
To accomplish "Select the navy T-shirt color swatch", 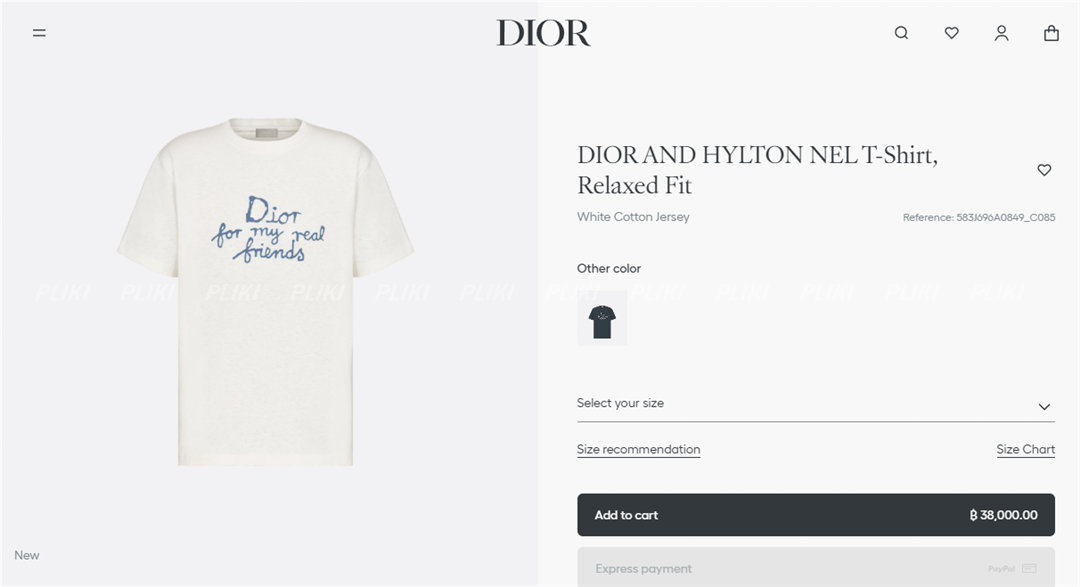I will [x=602, y=318].
